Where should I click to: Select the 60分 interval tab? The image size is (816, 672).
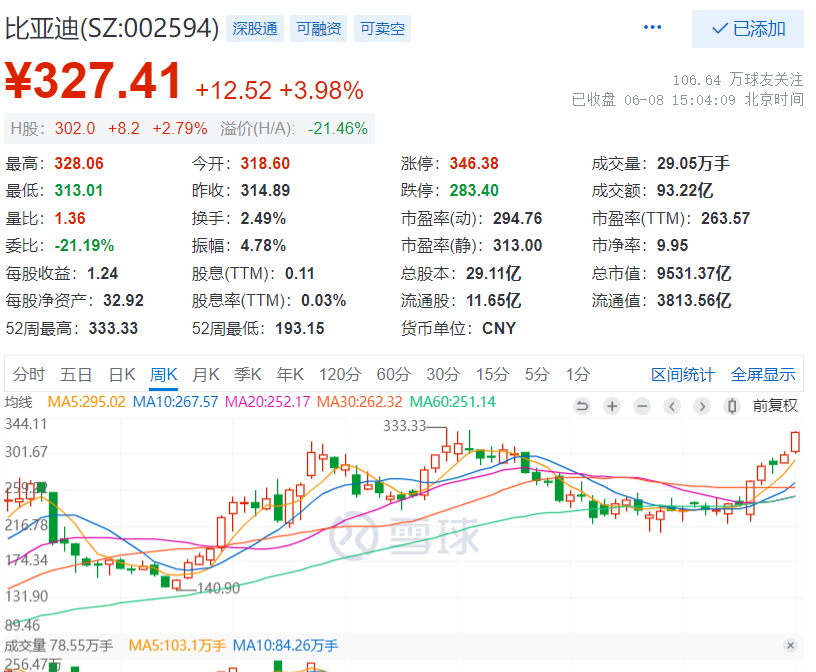tap(393, 375)
